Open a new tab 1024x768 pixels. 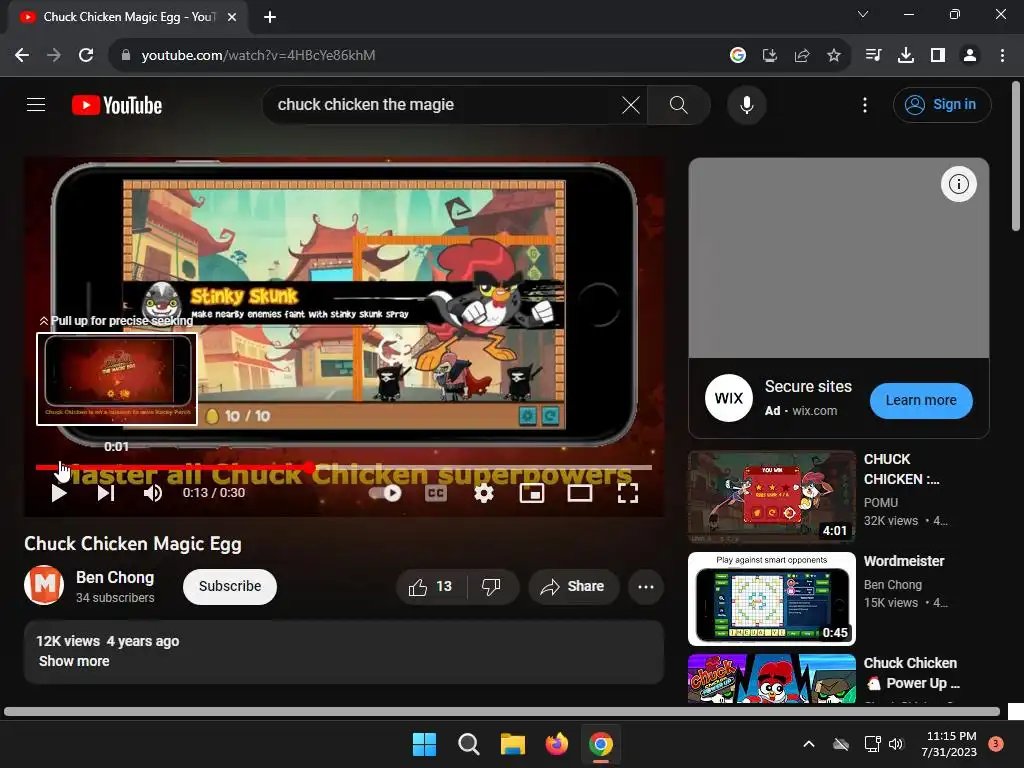pyautogui.click(x=270, y=17)
